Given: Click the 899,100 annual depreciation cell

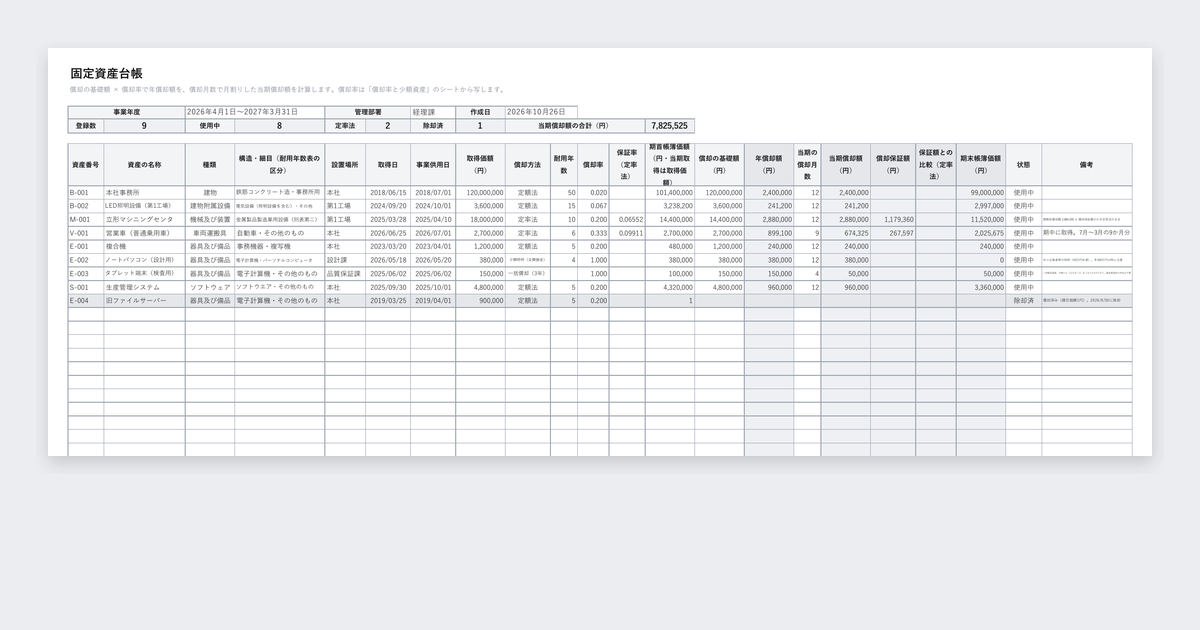Looking at the screenshot, I should coord(769,233).
